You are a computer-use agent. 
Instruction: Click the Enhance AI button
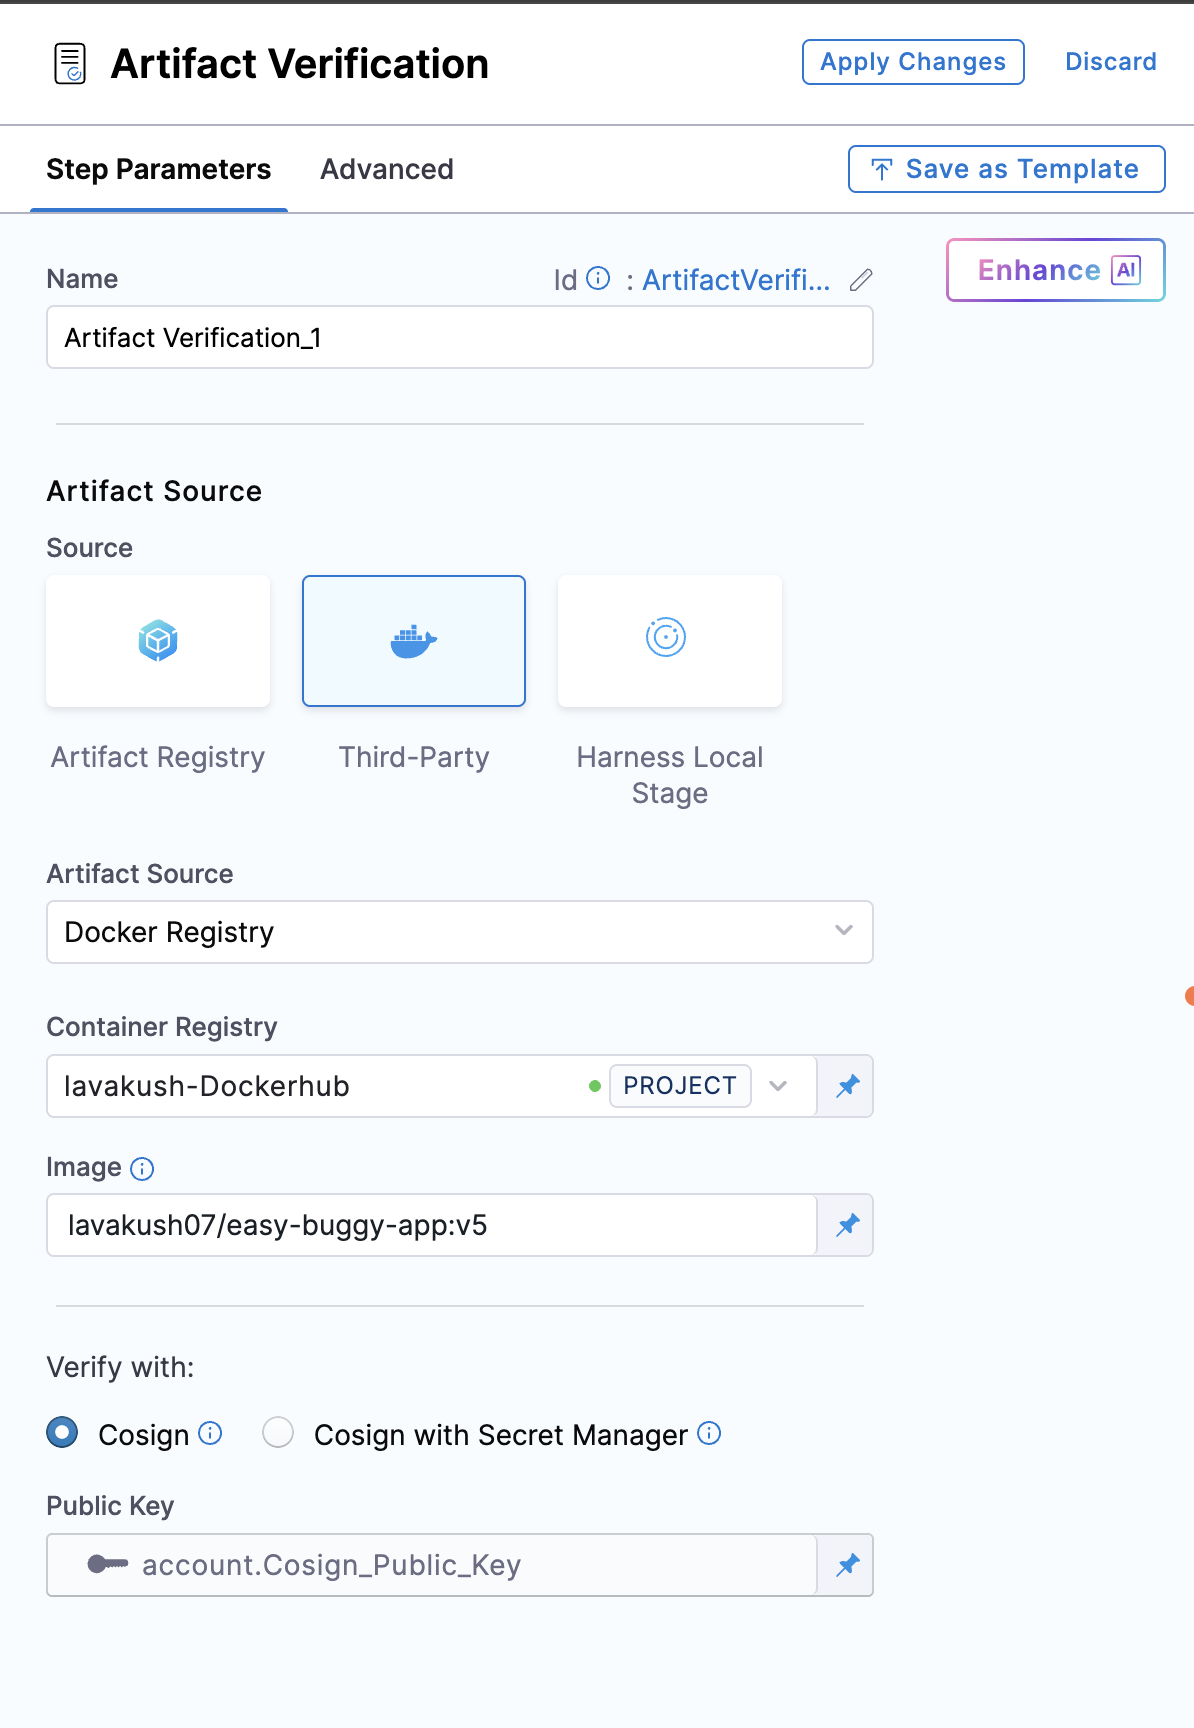coord(1056,270)
